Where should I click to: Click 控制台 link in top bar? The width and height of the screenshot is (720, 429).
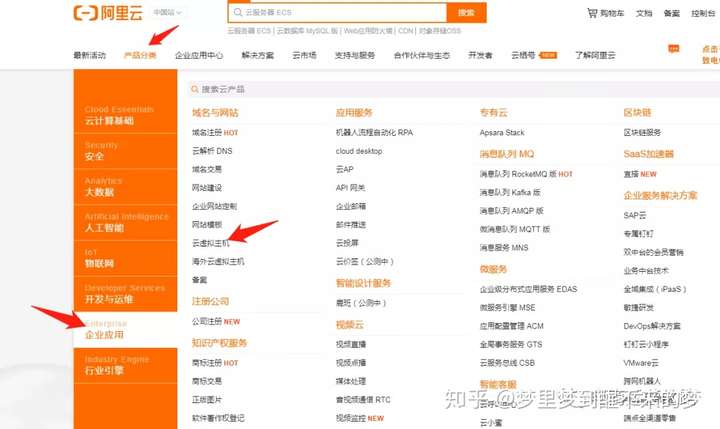703,13
